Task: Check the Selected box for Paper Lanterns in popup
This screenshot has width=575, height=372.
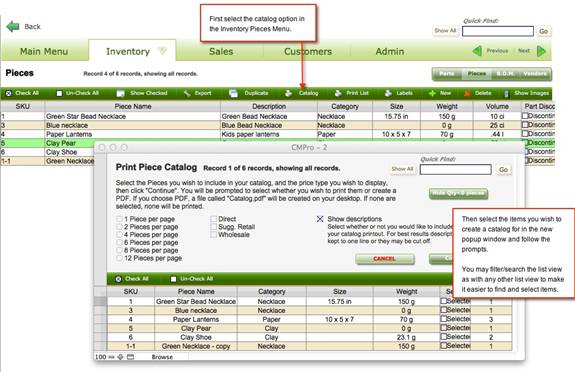Action: click(443, 319)
